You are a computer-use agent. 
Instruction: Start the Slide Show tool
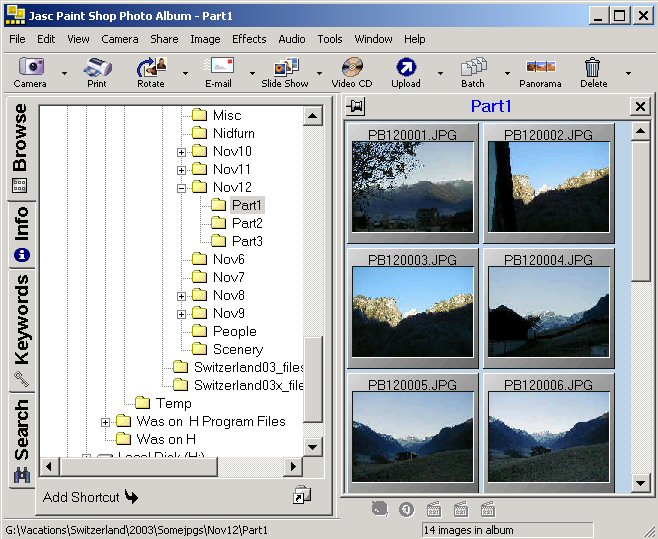(x=285, y=71)
